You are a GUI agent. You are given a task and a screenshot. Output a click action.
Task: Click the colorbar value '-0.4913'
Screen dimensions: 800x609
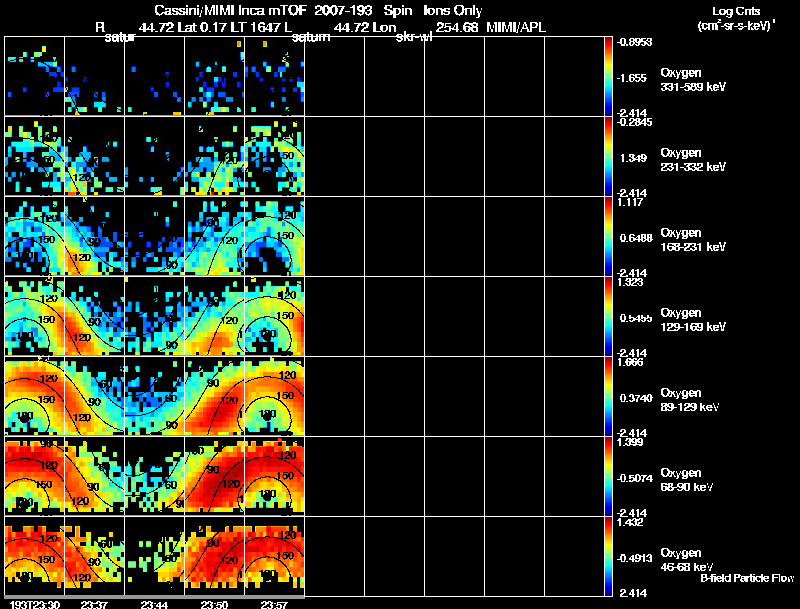pos(634,559)
